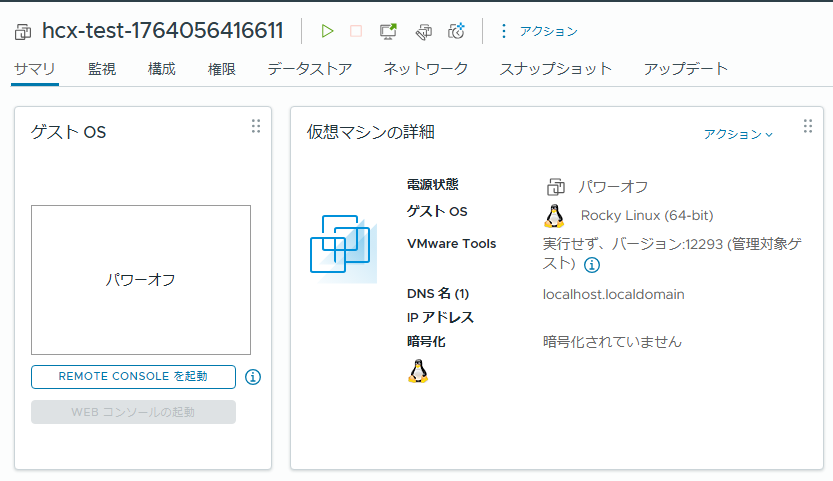Grab the 仮想マシンの詳細 card drag handle
833x481 pixels.
coord(808,126)
